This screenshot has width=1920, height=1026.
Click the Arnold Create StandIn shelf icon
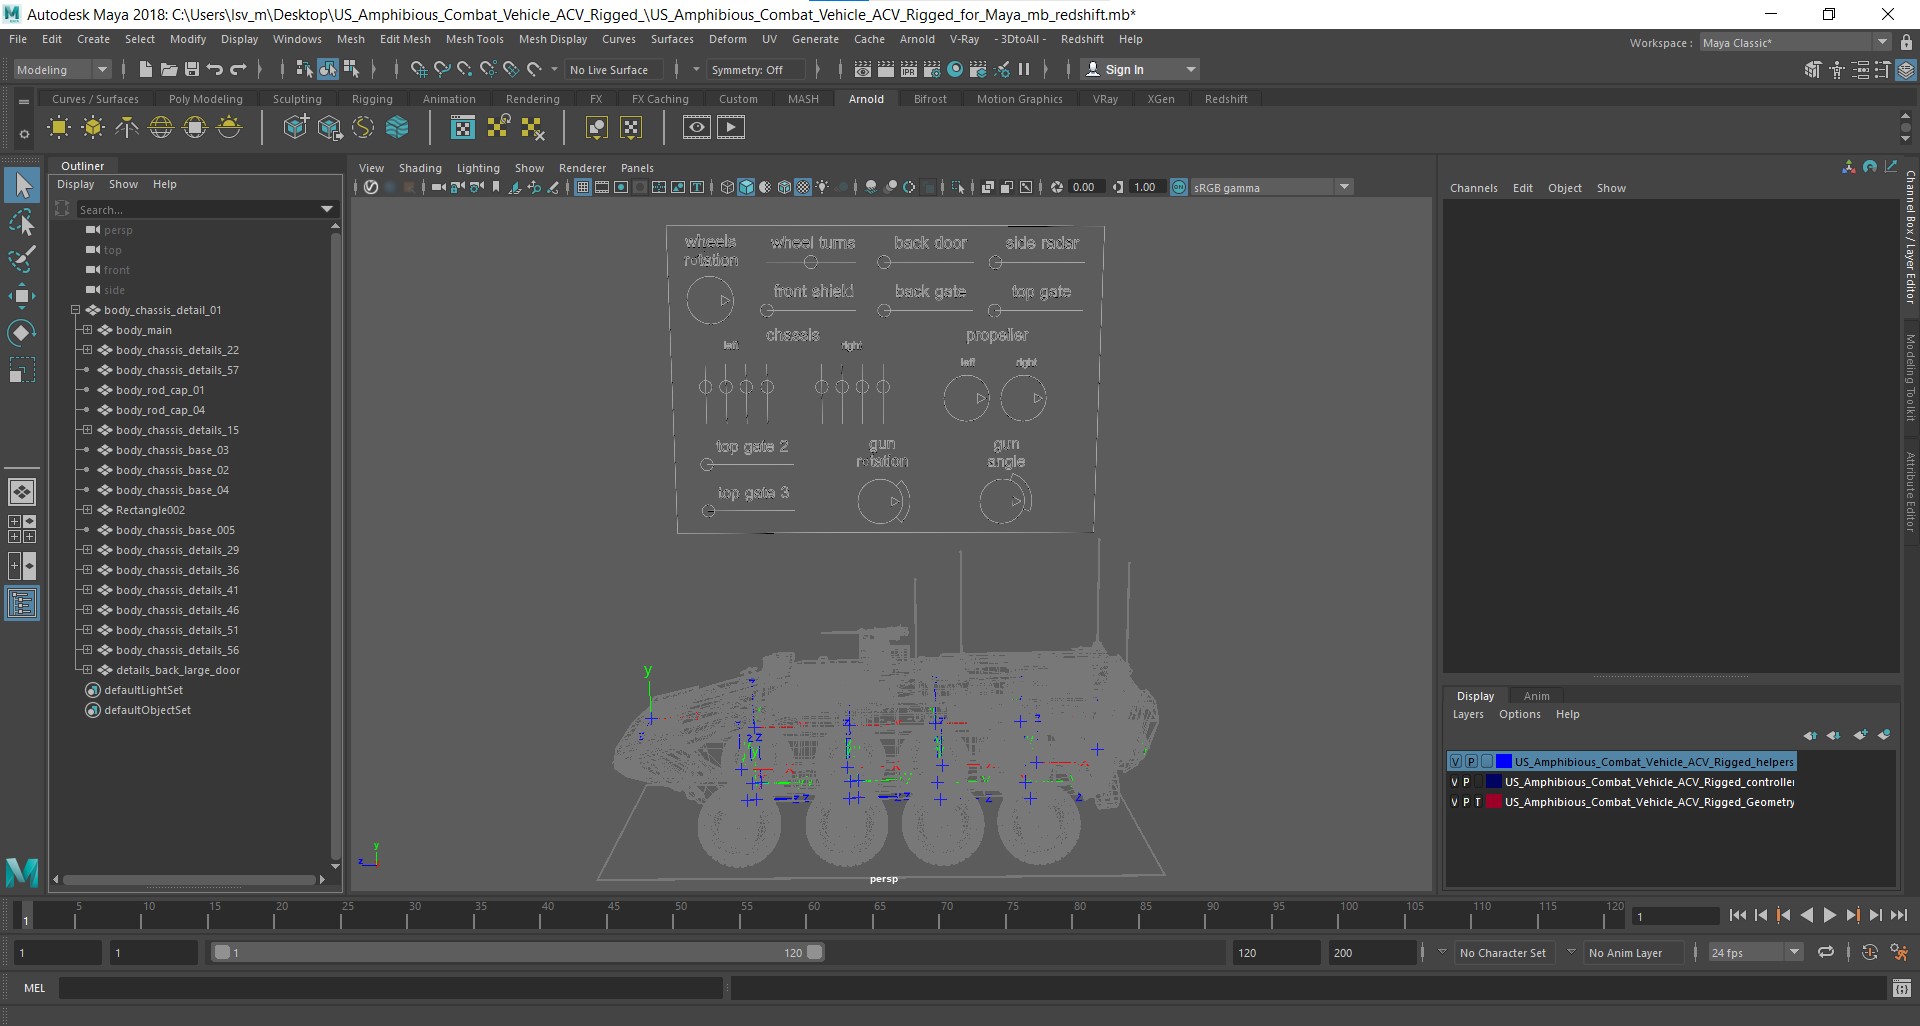(x=295, y=127)
